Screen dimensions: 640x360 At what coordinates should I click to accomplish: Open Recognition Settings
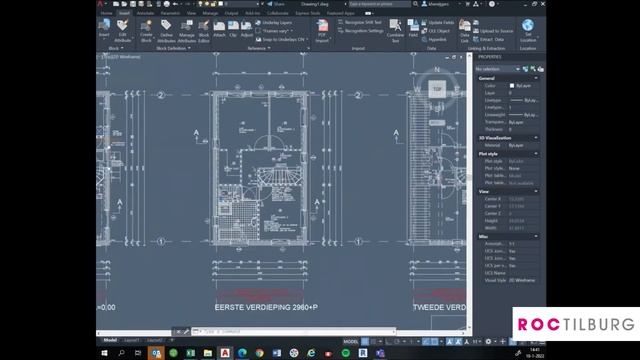tap(361, 31)
